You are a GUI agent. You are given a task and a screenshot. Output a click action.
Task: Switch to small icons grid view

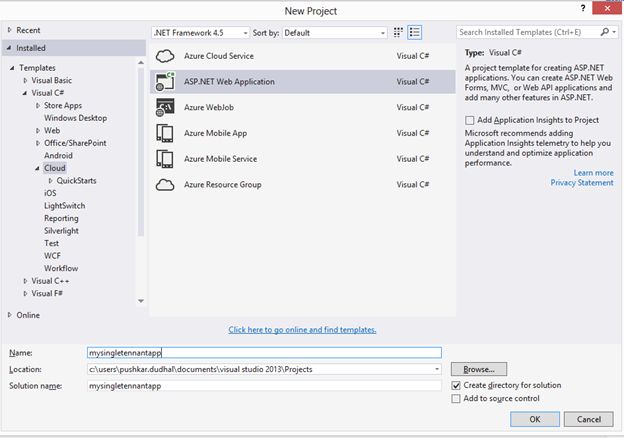[398, 32]
